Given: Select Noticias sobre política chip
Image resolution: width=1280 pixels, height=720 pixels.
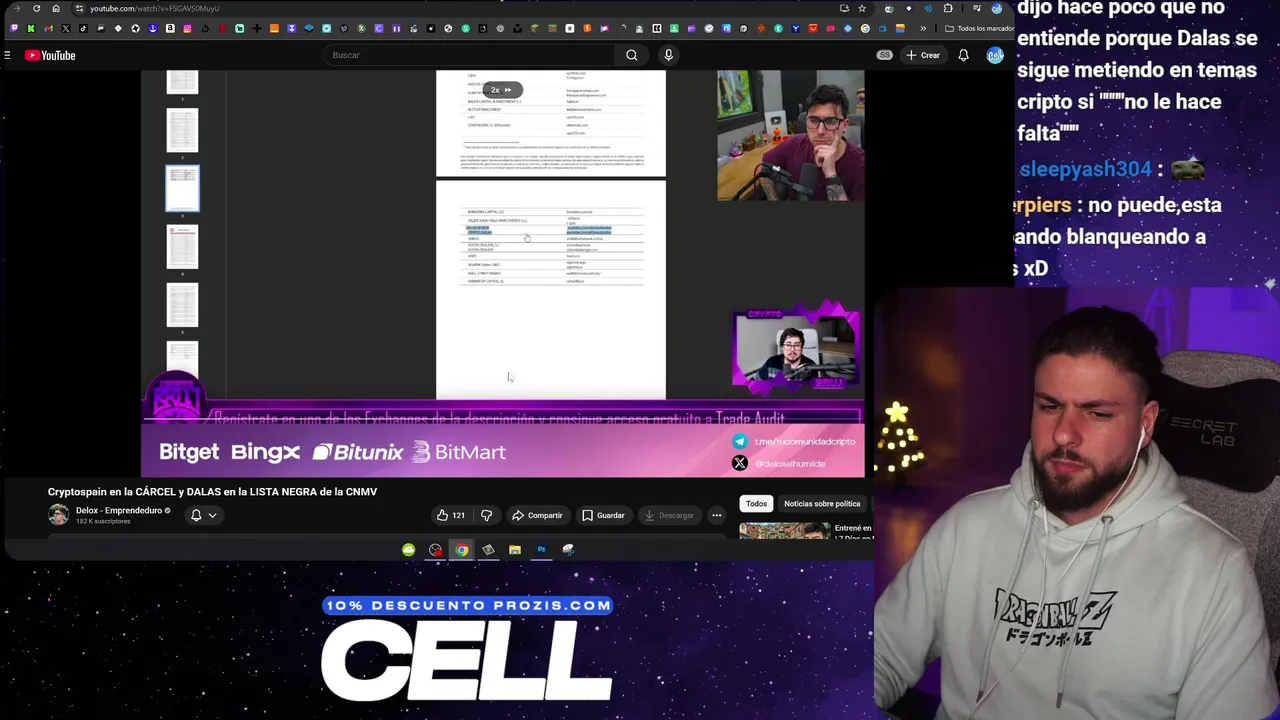Looking at the screenshot, I should pos(822,503).
